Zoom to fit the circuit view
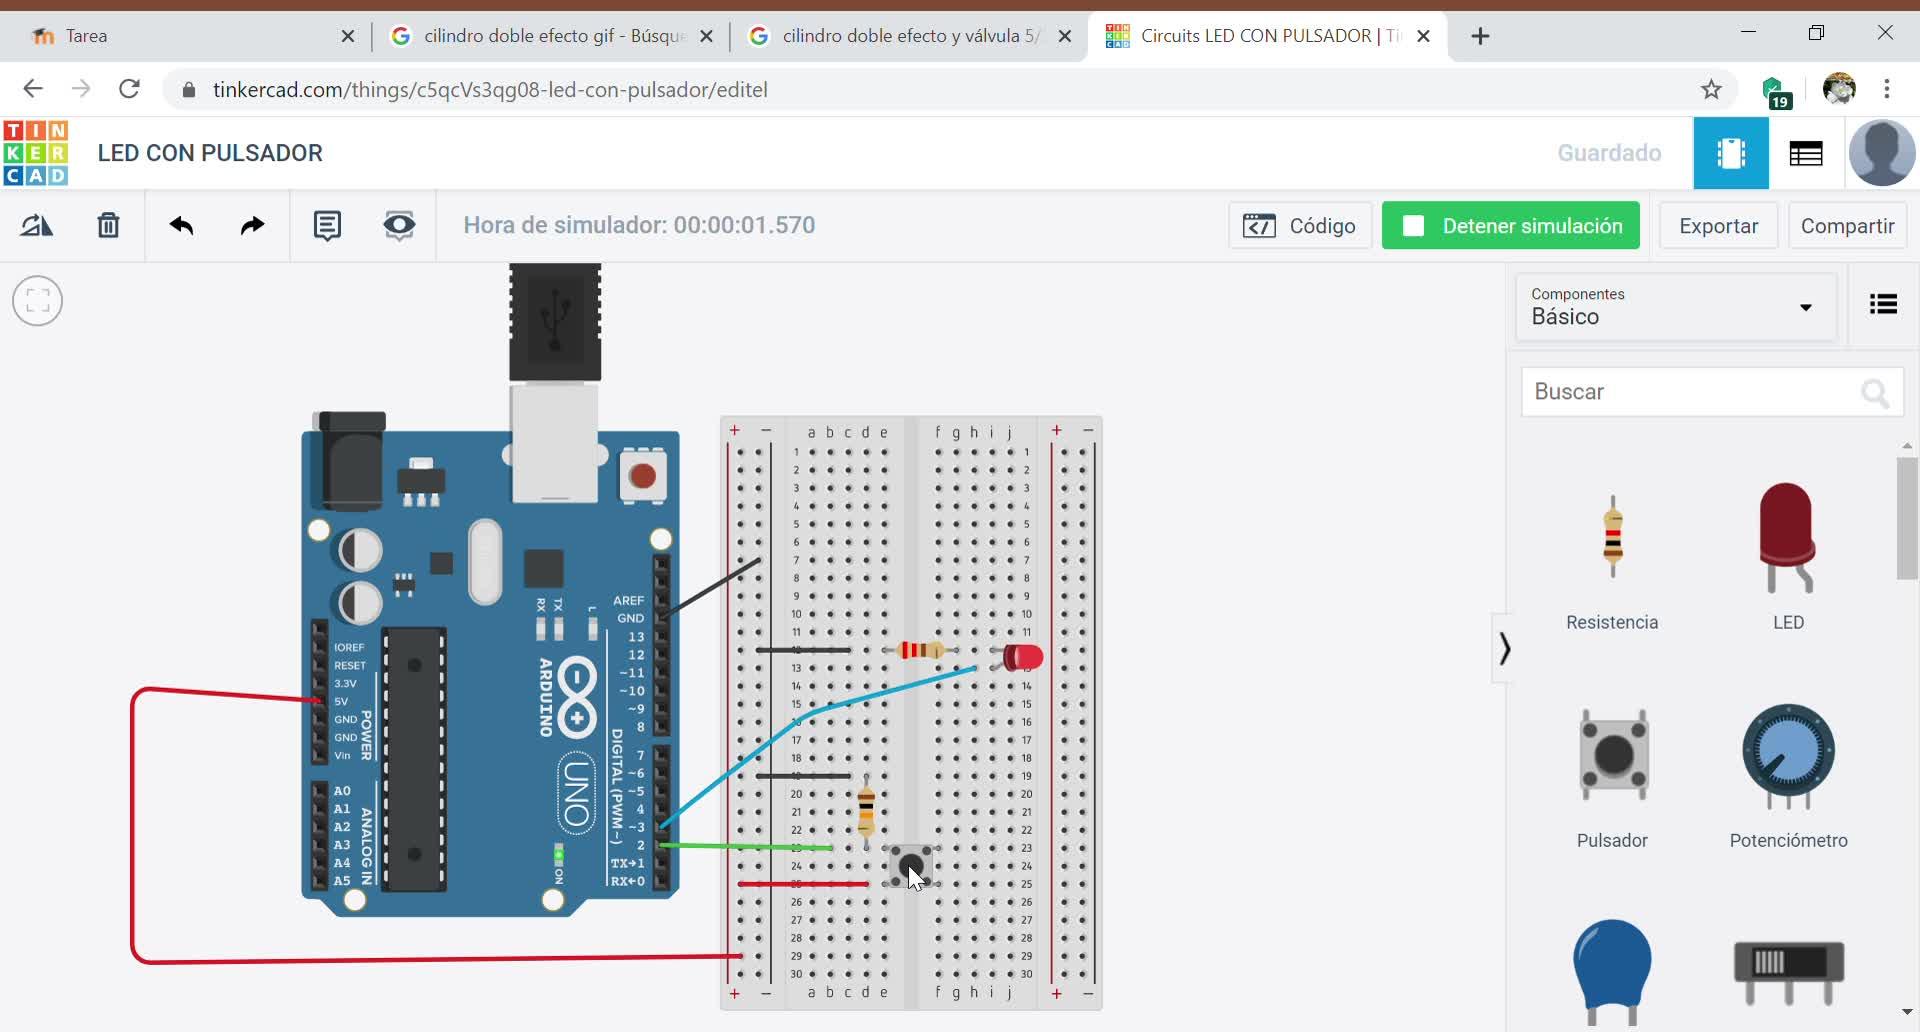Screen dimensions: 1920x1032 point(38,301)
